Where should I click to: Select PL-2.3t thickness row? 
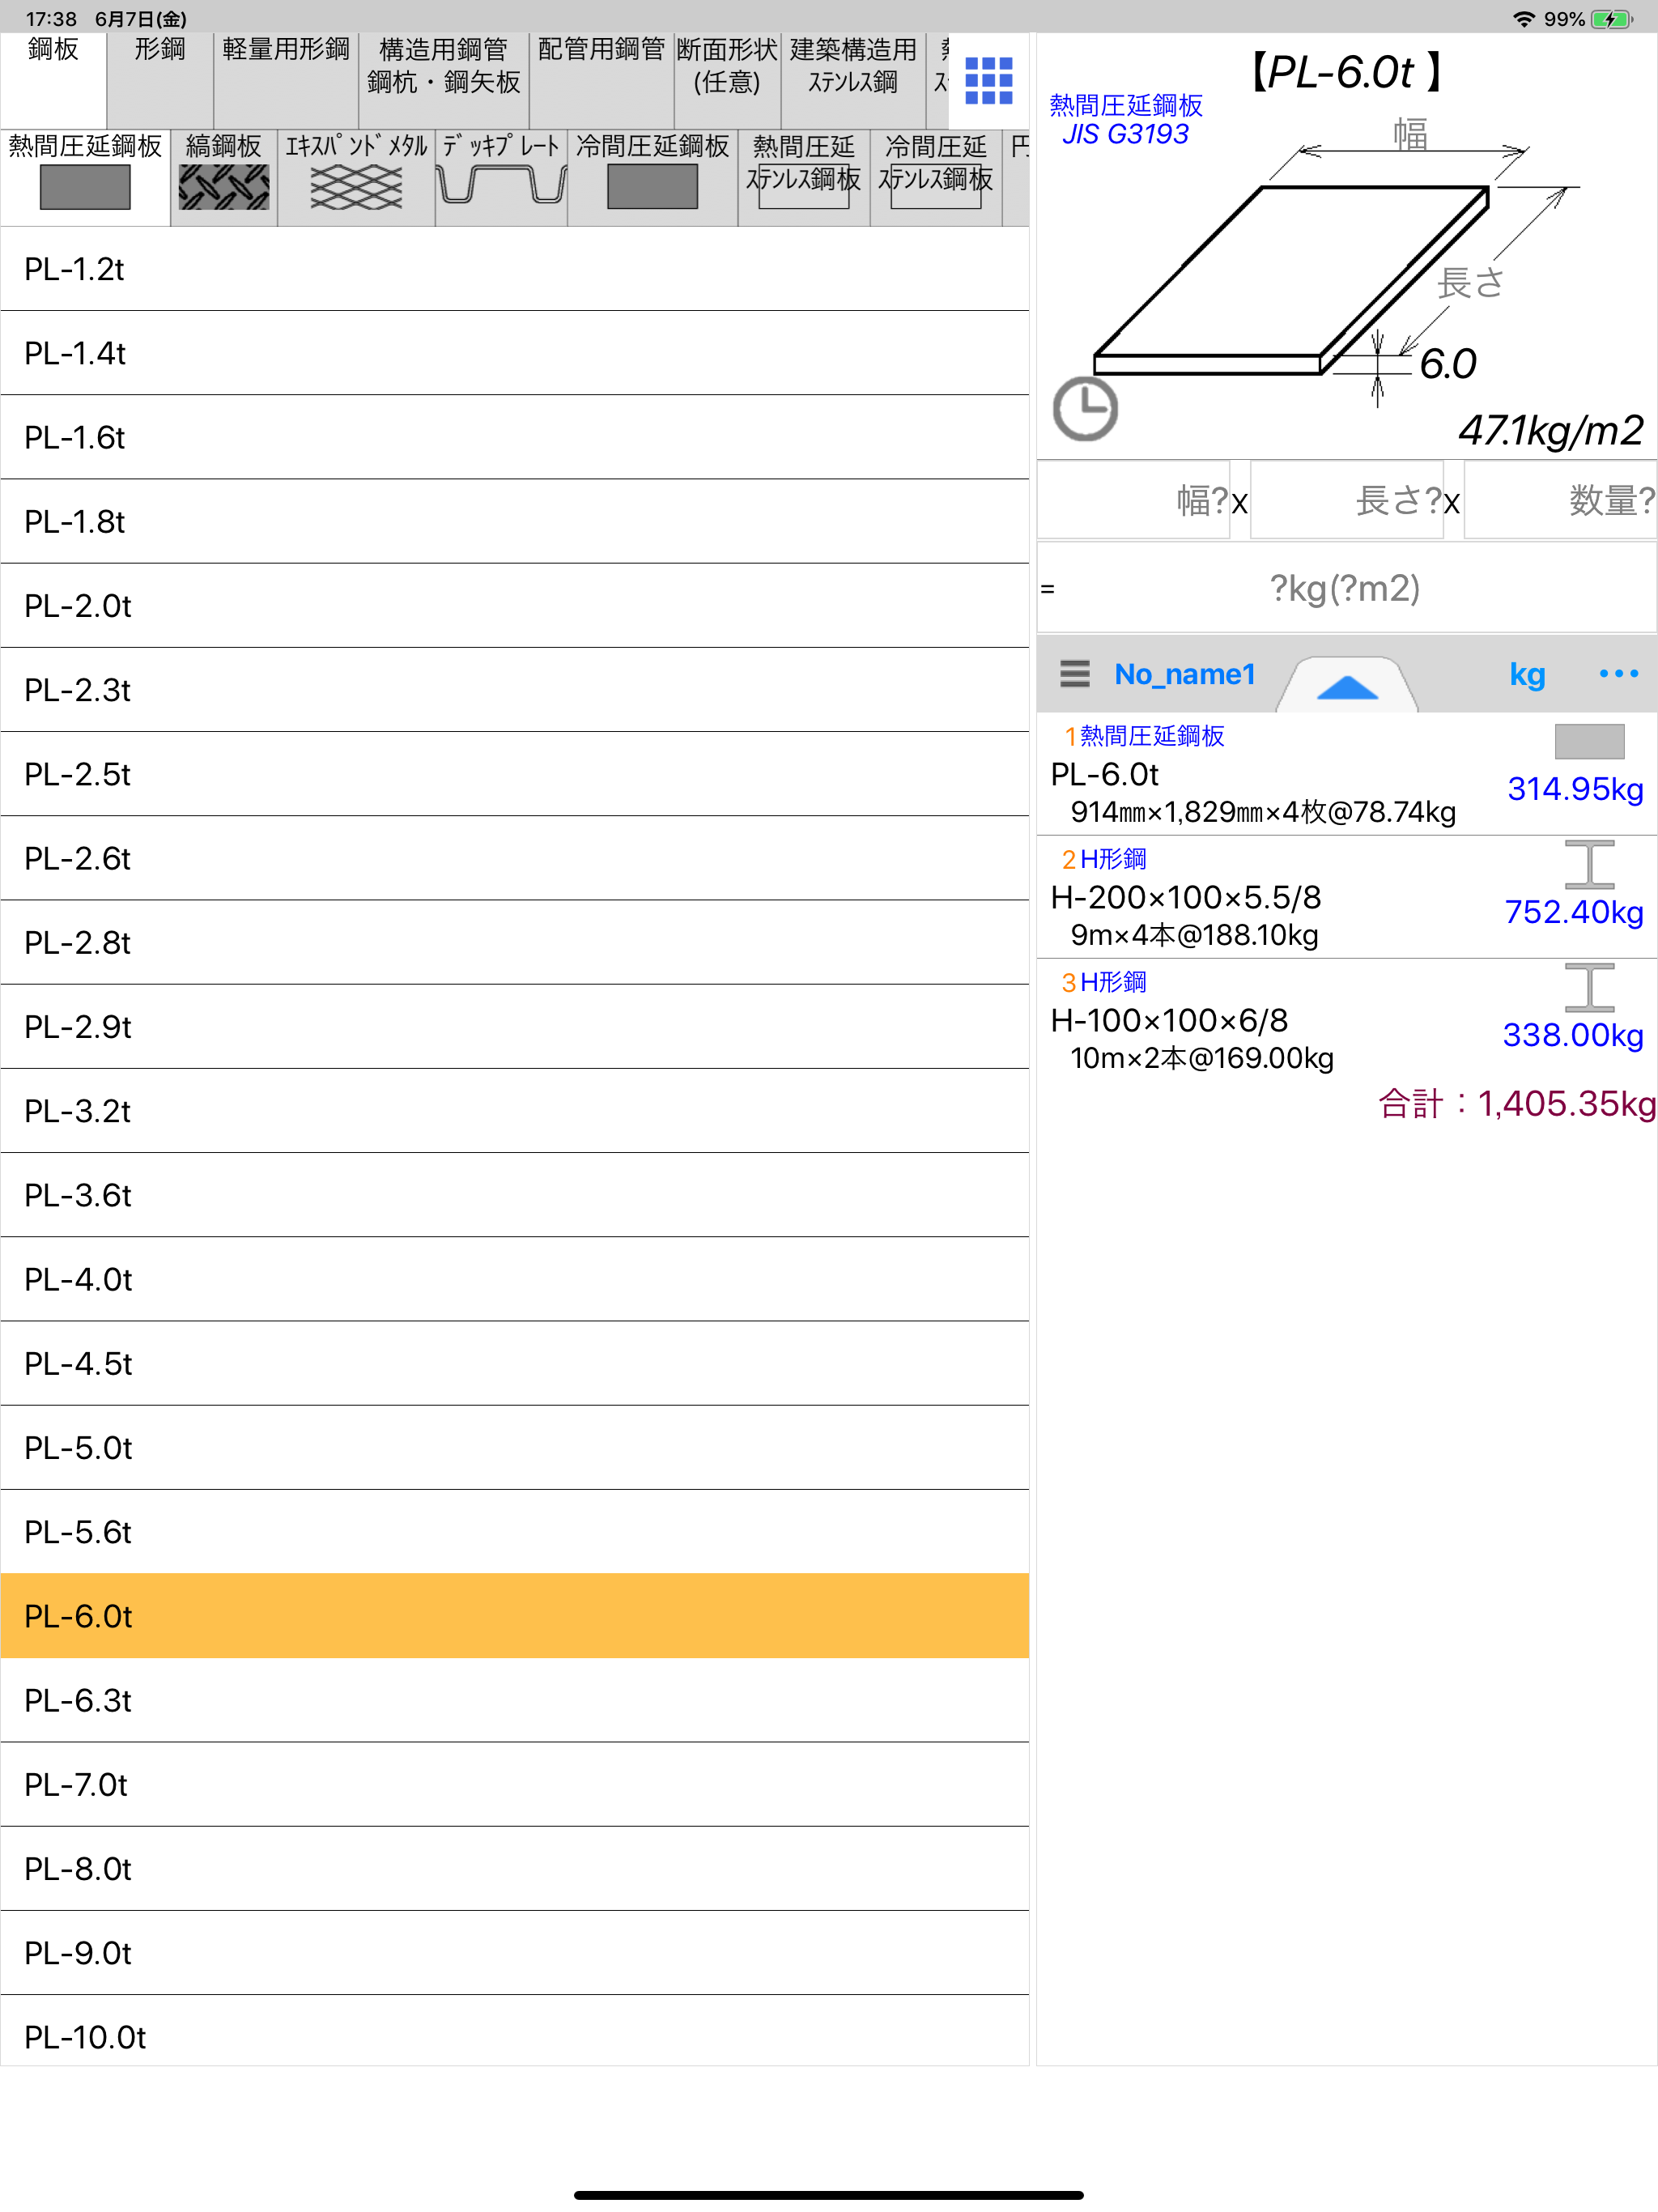point(515,690)
